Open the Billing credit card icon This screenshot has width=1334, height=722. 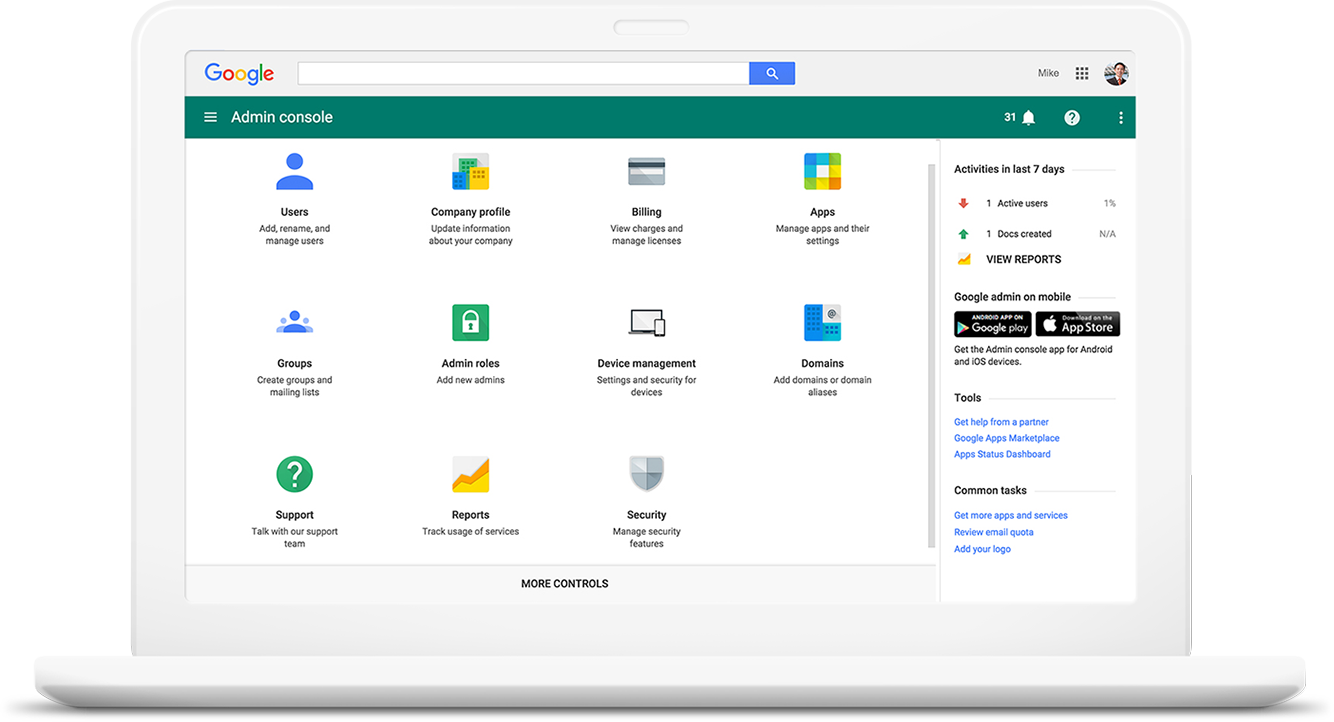click(x=646, y=170)
